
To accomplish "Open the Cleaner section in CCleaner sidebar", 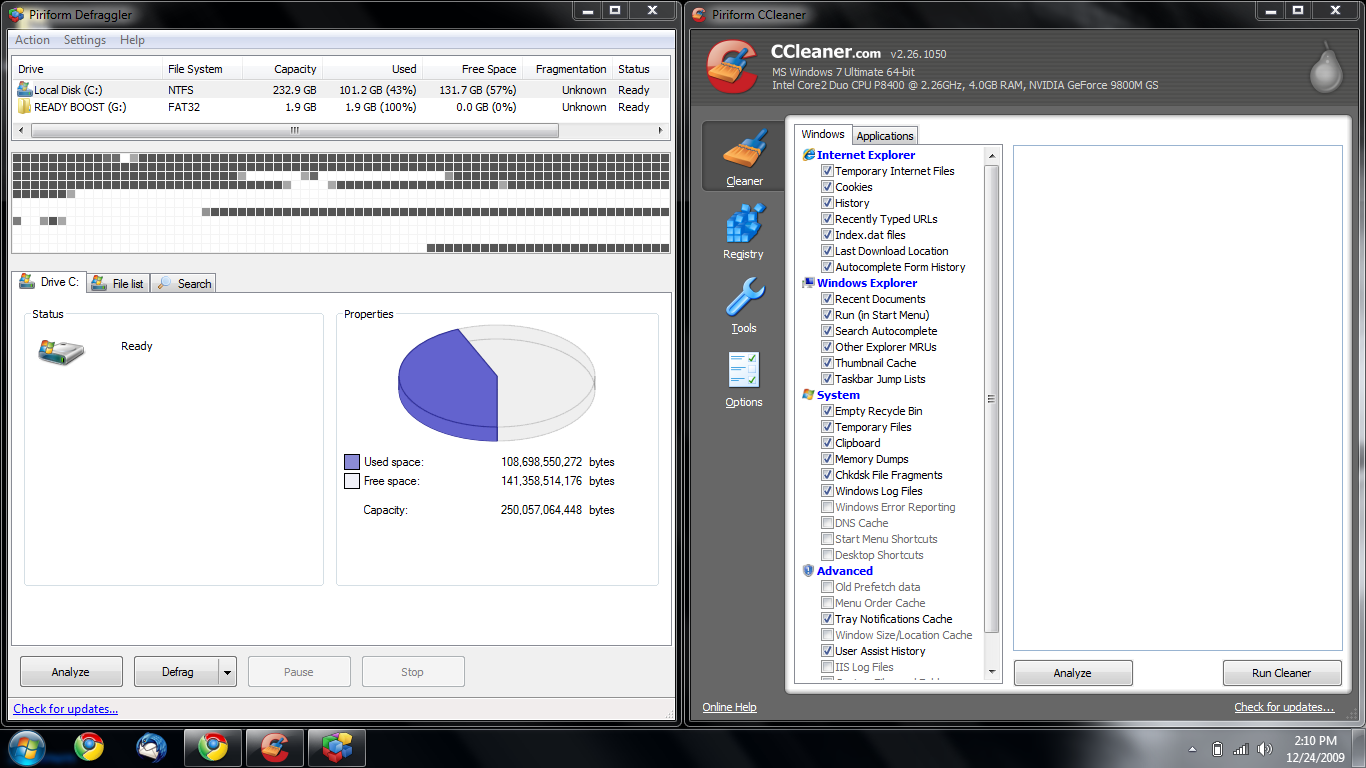I will tap(744, 156).
